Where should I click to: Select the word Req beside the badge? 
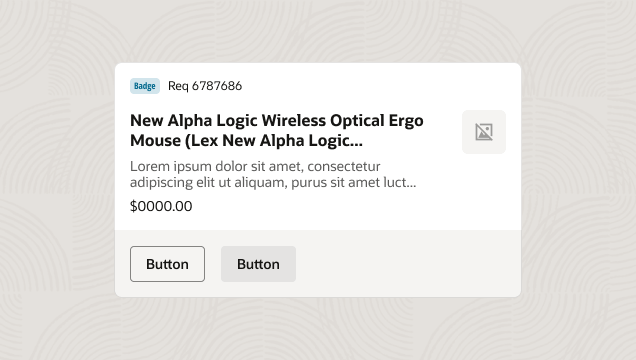coord(178,86)
